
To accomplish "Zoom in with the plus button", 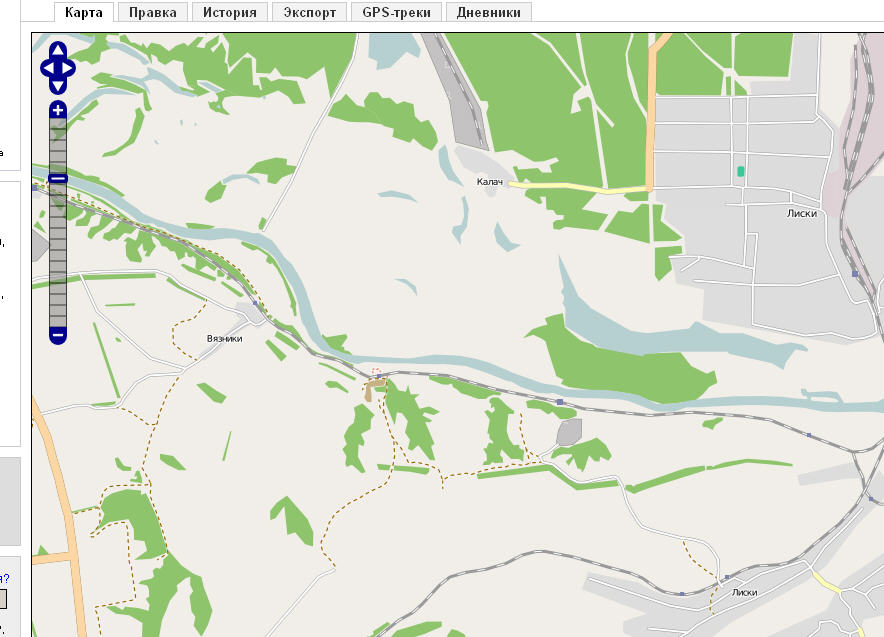I will (x=58, y=110).
